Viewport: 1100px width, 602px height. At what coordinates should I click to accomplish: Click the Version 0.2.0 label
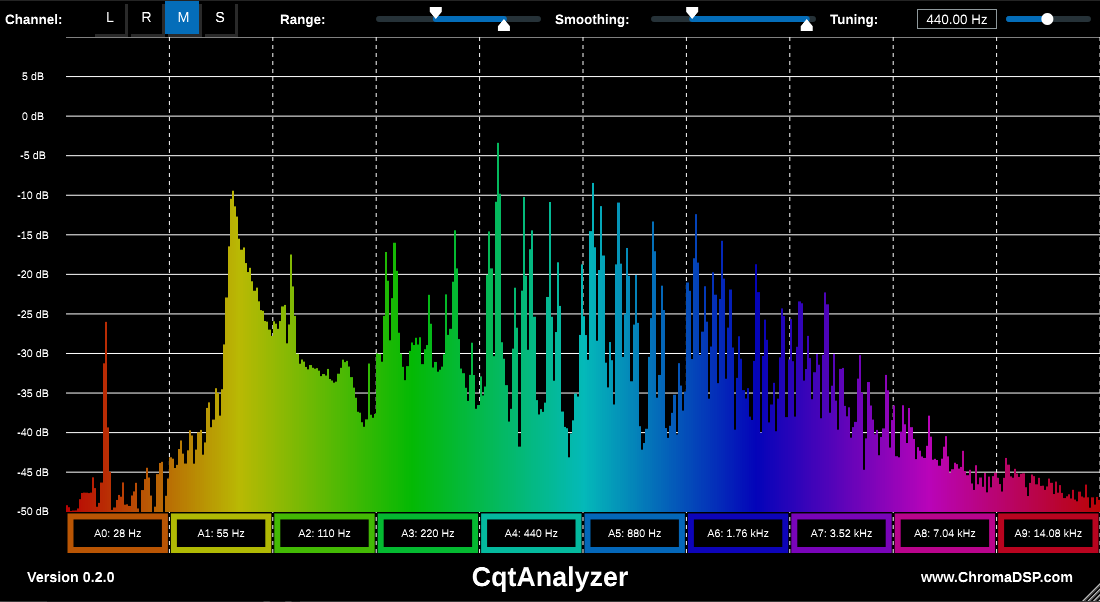coord(71,577)
